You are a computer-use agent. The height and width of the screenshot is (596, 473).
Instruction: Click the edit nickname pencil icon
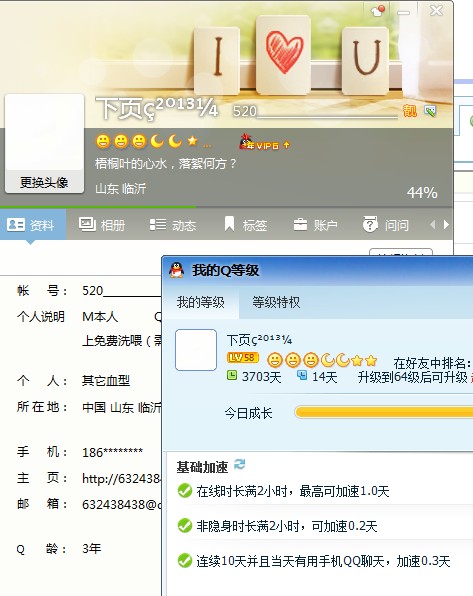tap(430, 111)
